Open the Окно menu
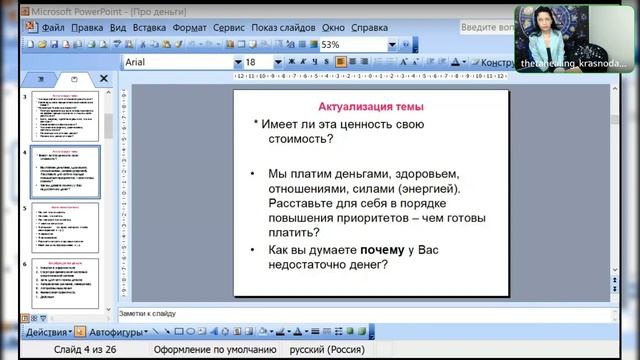Image resolution: width=640 pixels, height=360 pixels. click(333, 28)
